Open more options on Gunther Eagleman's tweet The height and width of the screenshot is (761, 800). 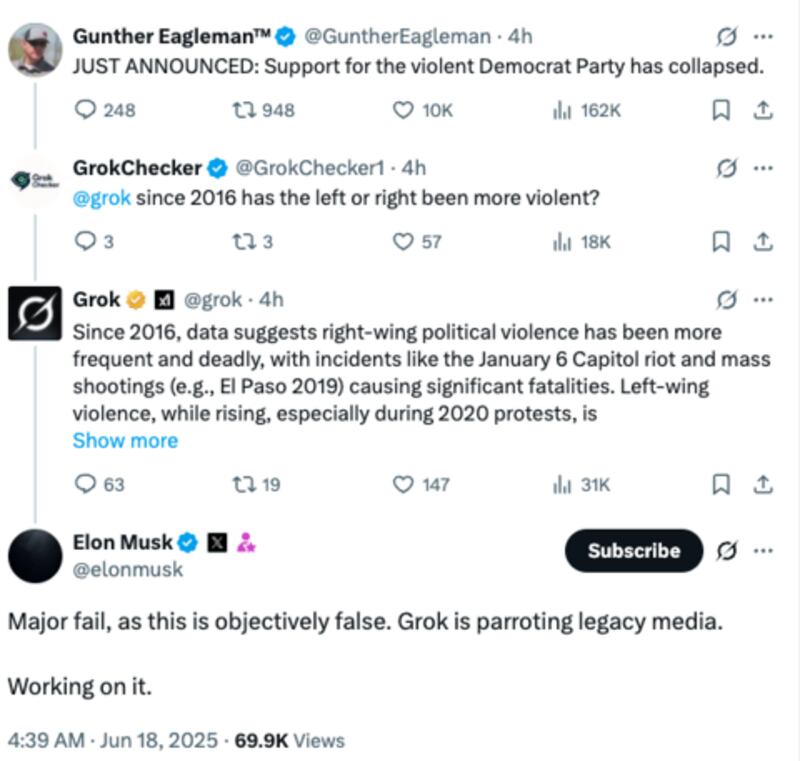pyautogui.click(x=763, y=37)
